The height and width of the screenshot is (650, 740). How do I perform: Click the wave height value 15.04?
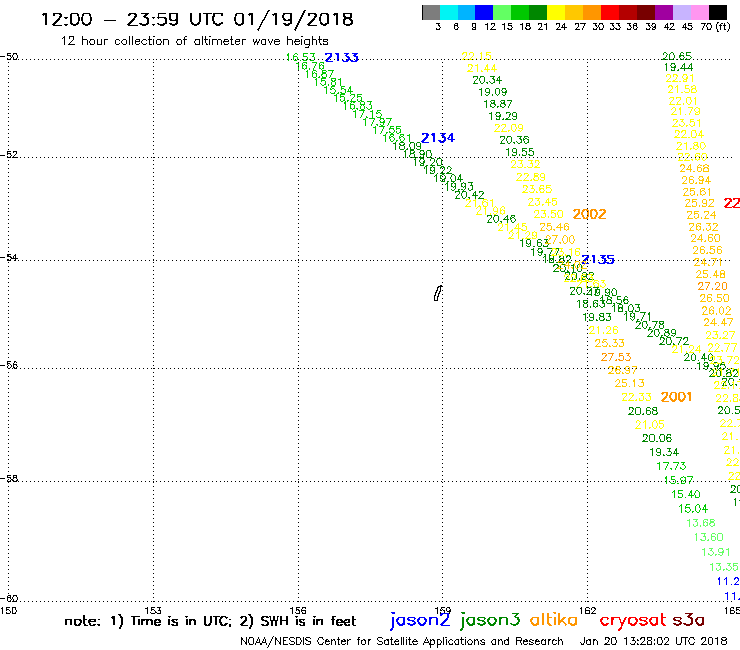[x=693, y=509]
